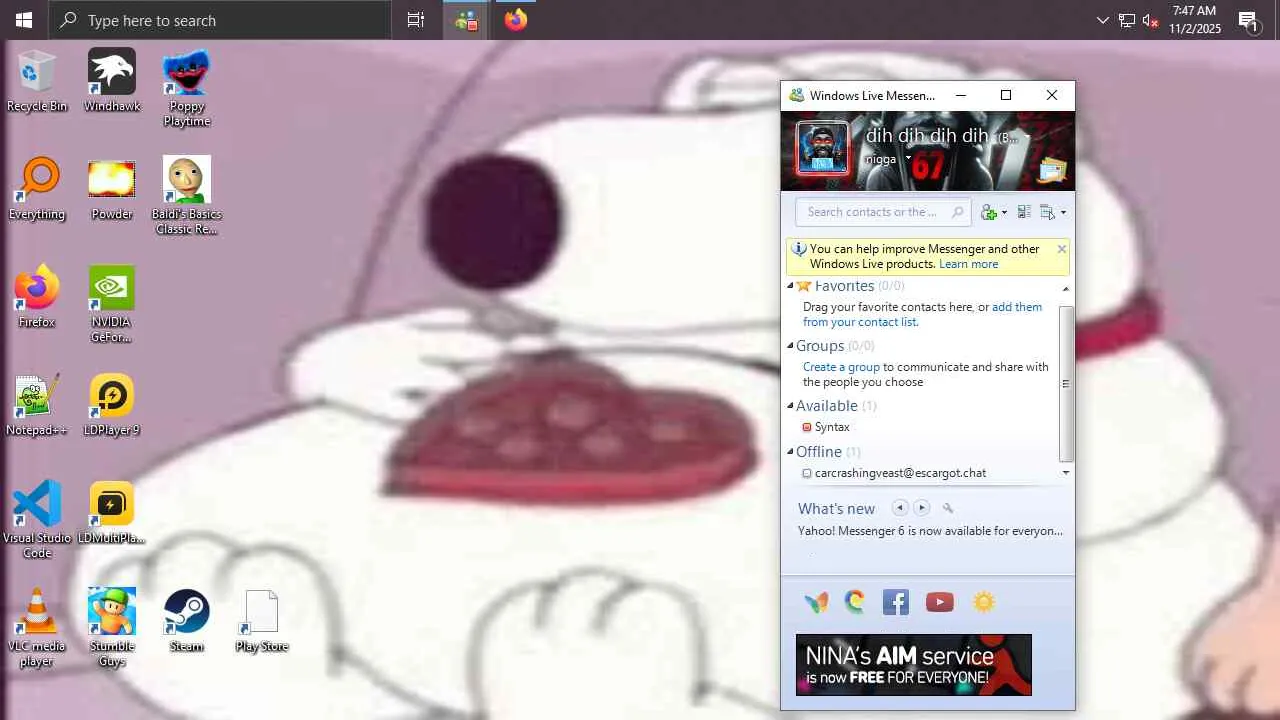
Task: Focus the Search contacts field
Action: coord(883,212)
